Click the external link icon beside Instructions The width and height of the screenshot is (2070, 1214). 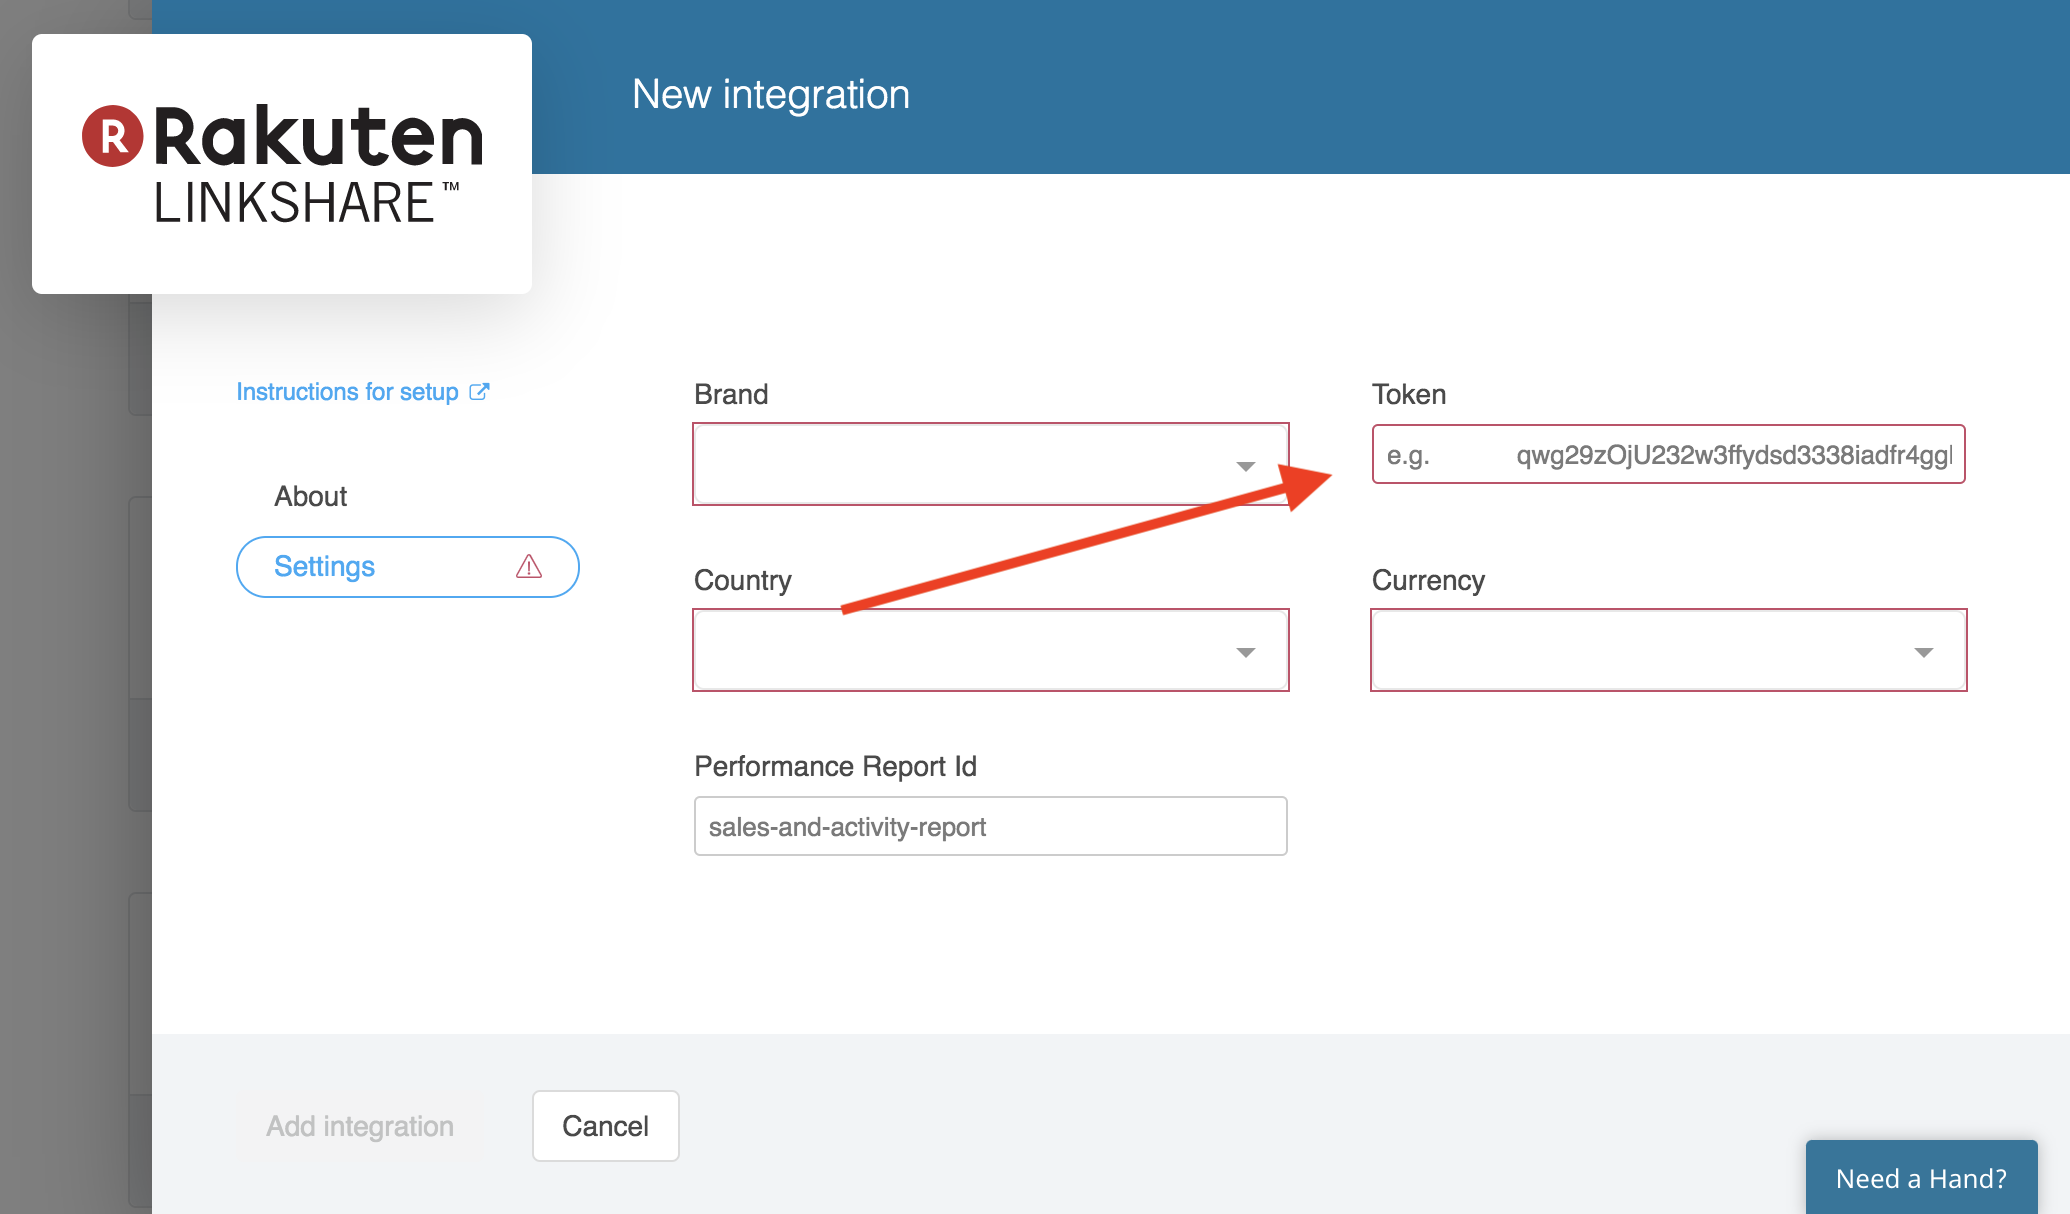tap(480, 391)
